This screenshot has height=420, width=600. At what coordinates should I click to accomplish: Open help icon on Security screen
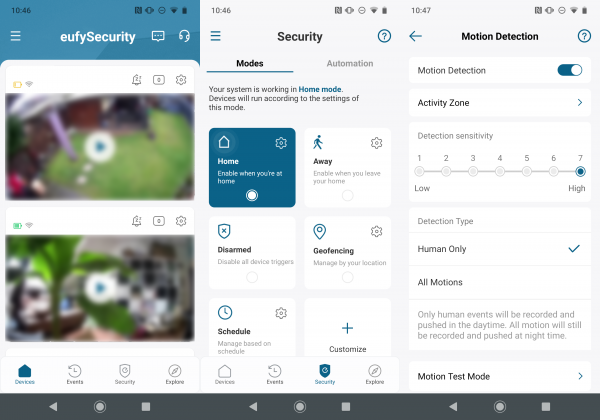384,36
